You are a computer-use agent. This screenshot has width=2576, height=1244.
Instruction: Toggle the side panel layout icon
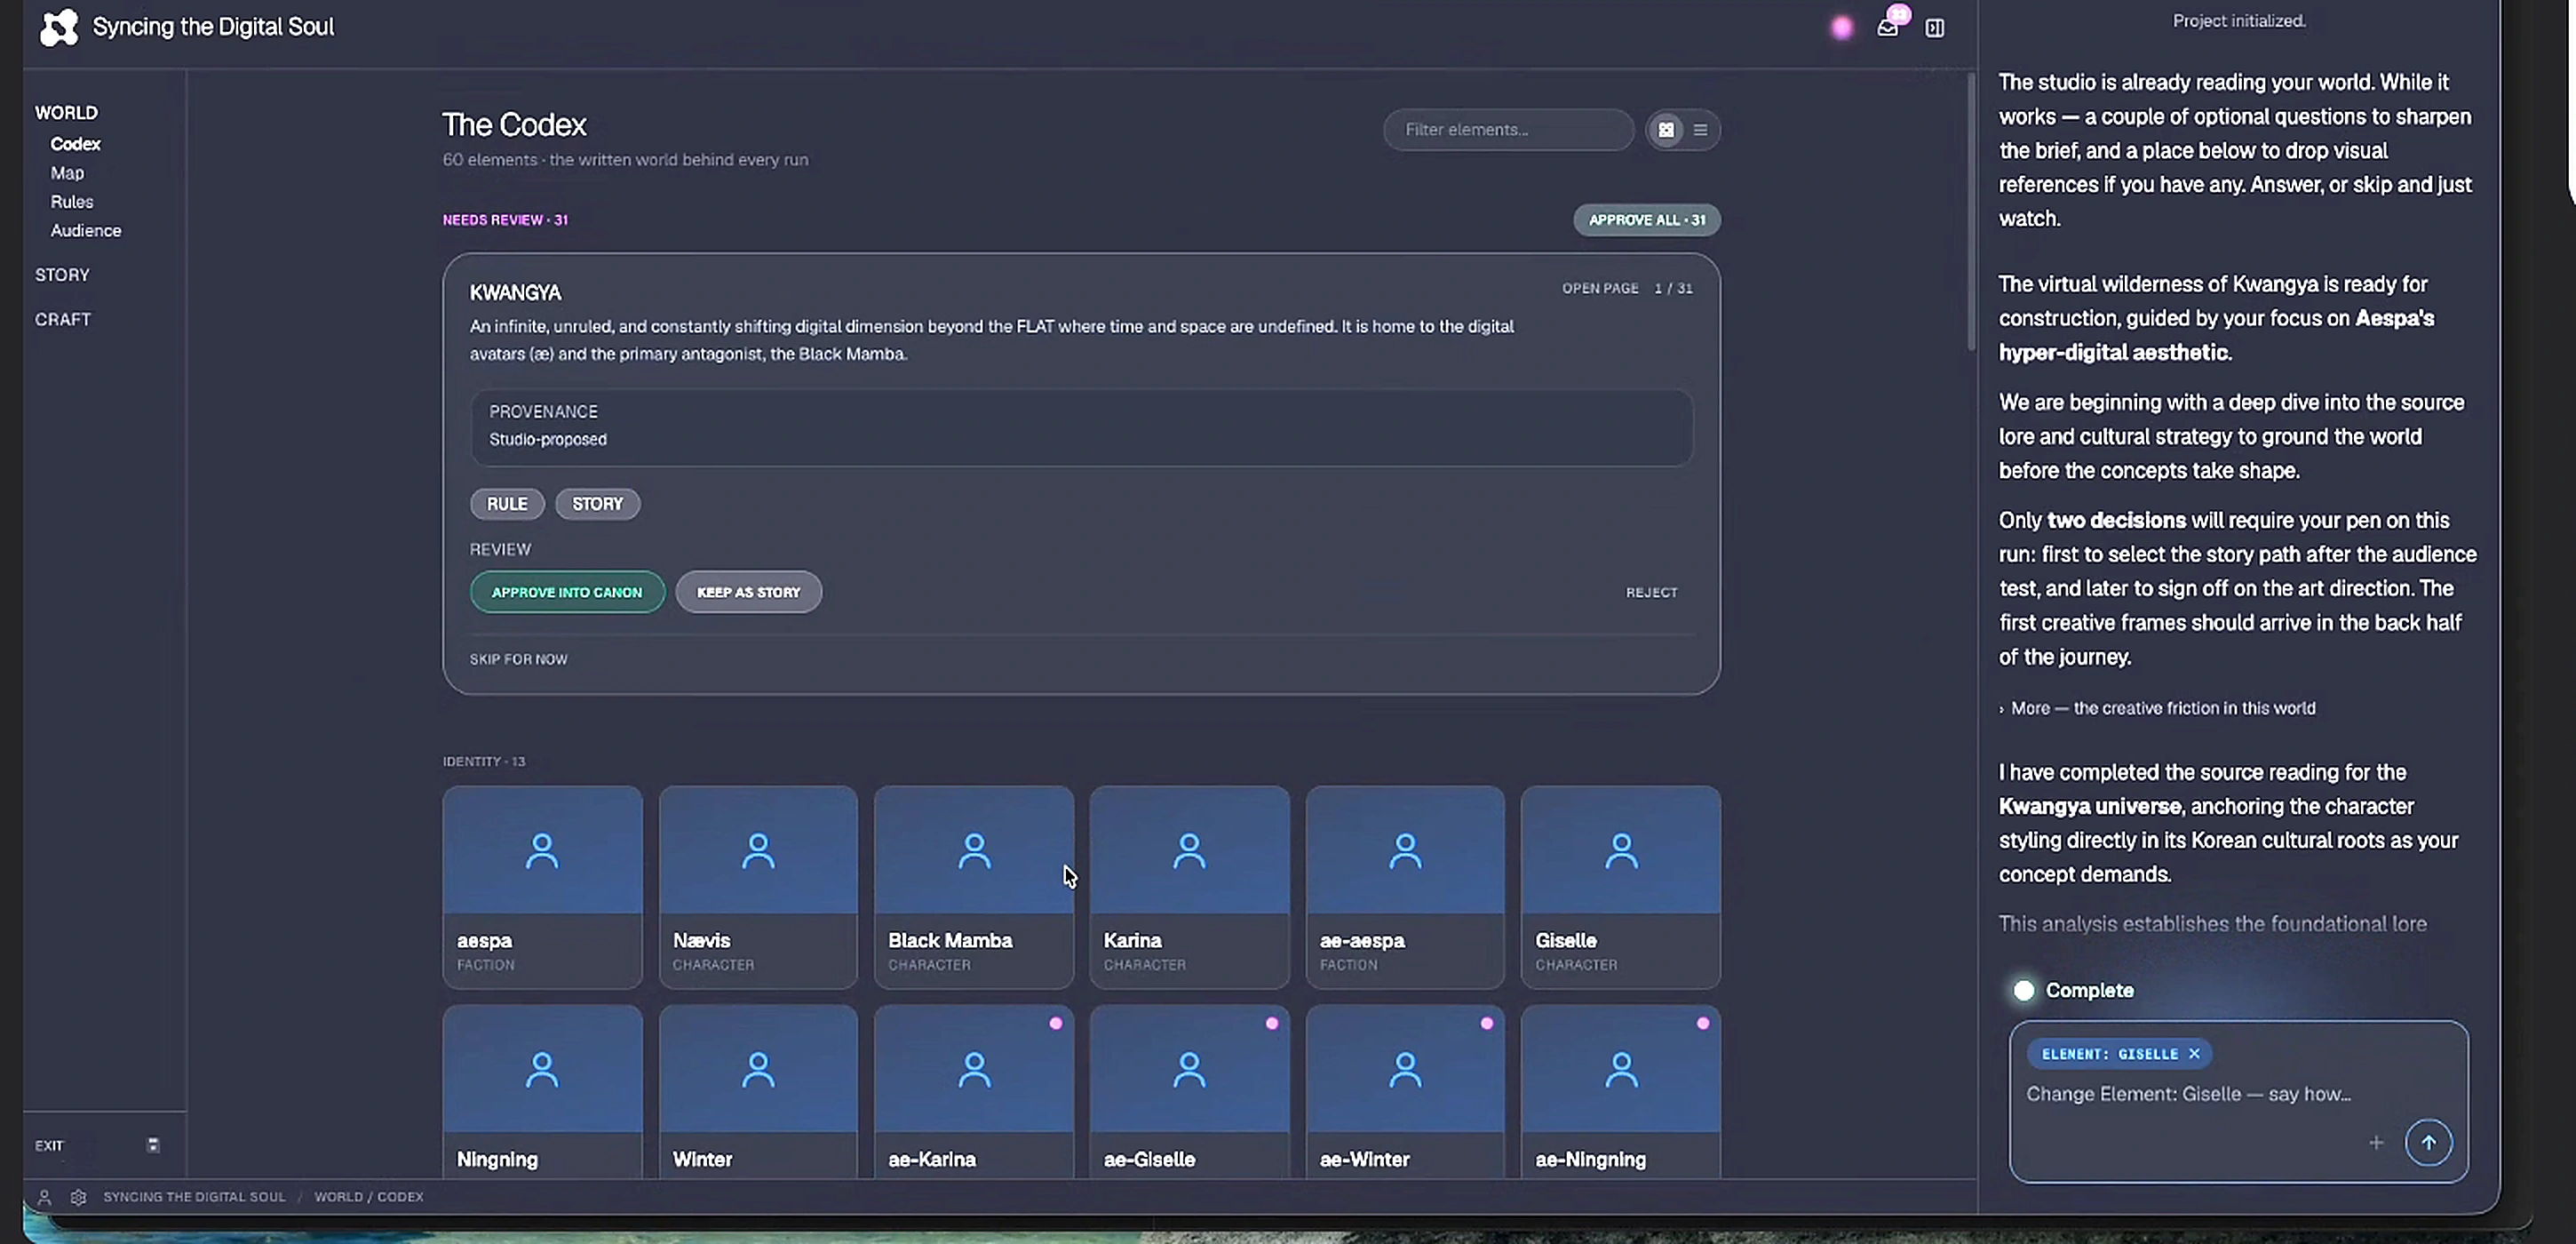pos(1935,28)
